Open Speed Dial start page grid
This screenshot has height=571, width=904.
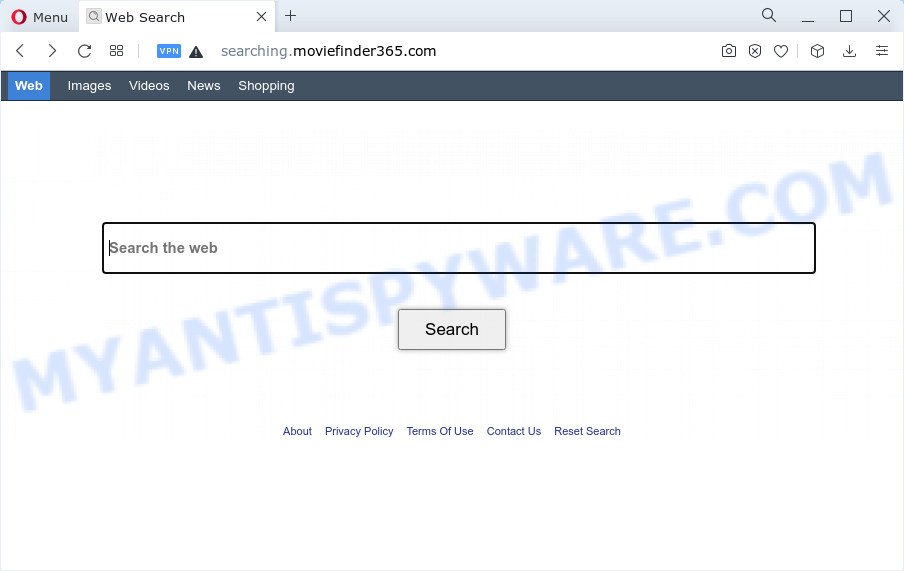[116, 51]
